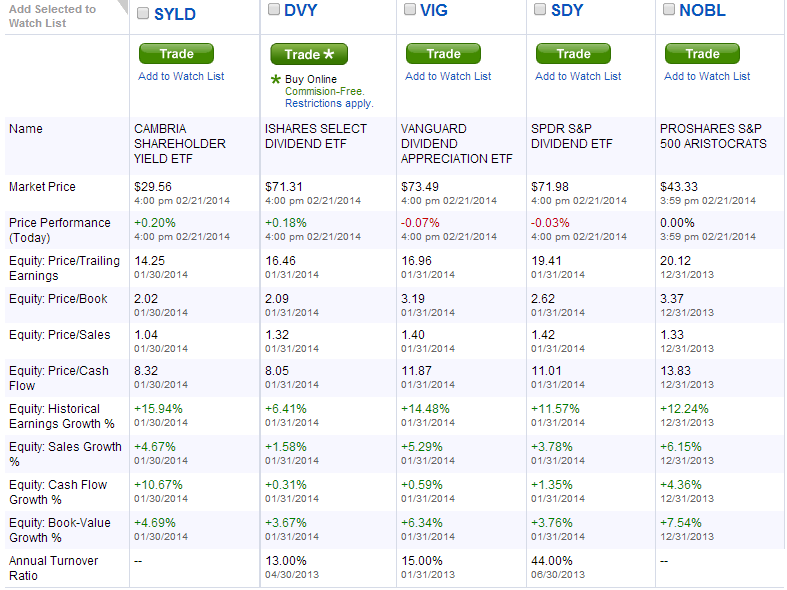
Task: Check the SYLD selection checkbox
Action: click(143, 13)
